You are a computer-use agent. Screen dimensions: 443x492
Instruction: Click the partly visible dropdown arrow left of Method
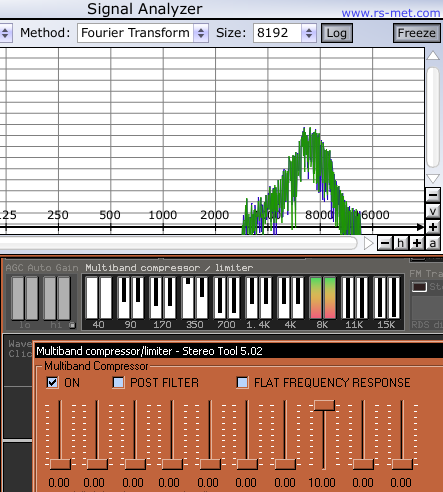point(6,33)
